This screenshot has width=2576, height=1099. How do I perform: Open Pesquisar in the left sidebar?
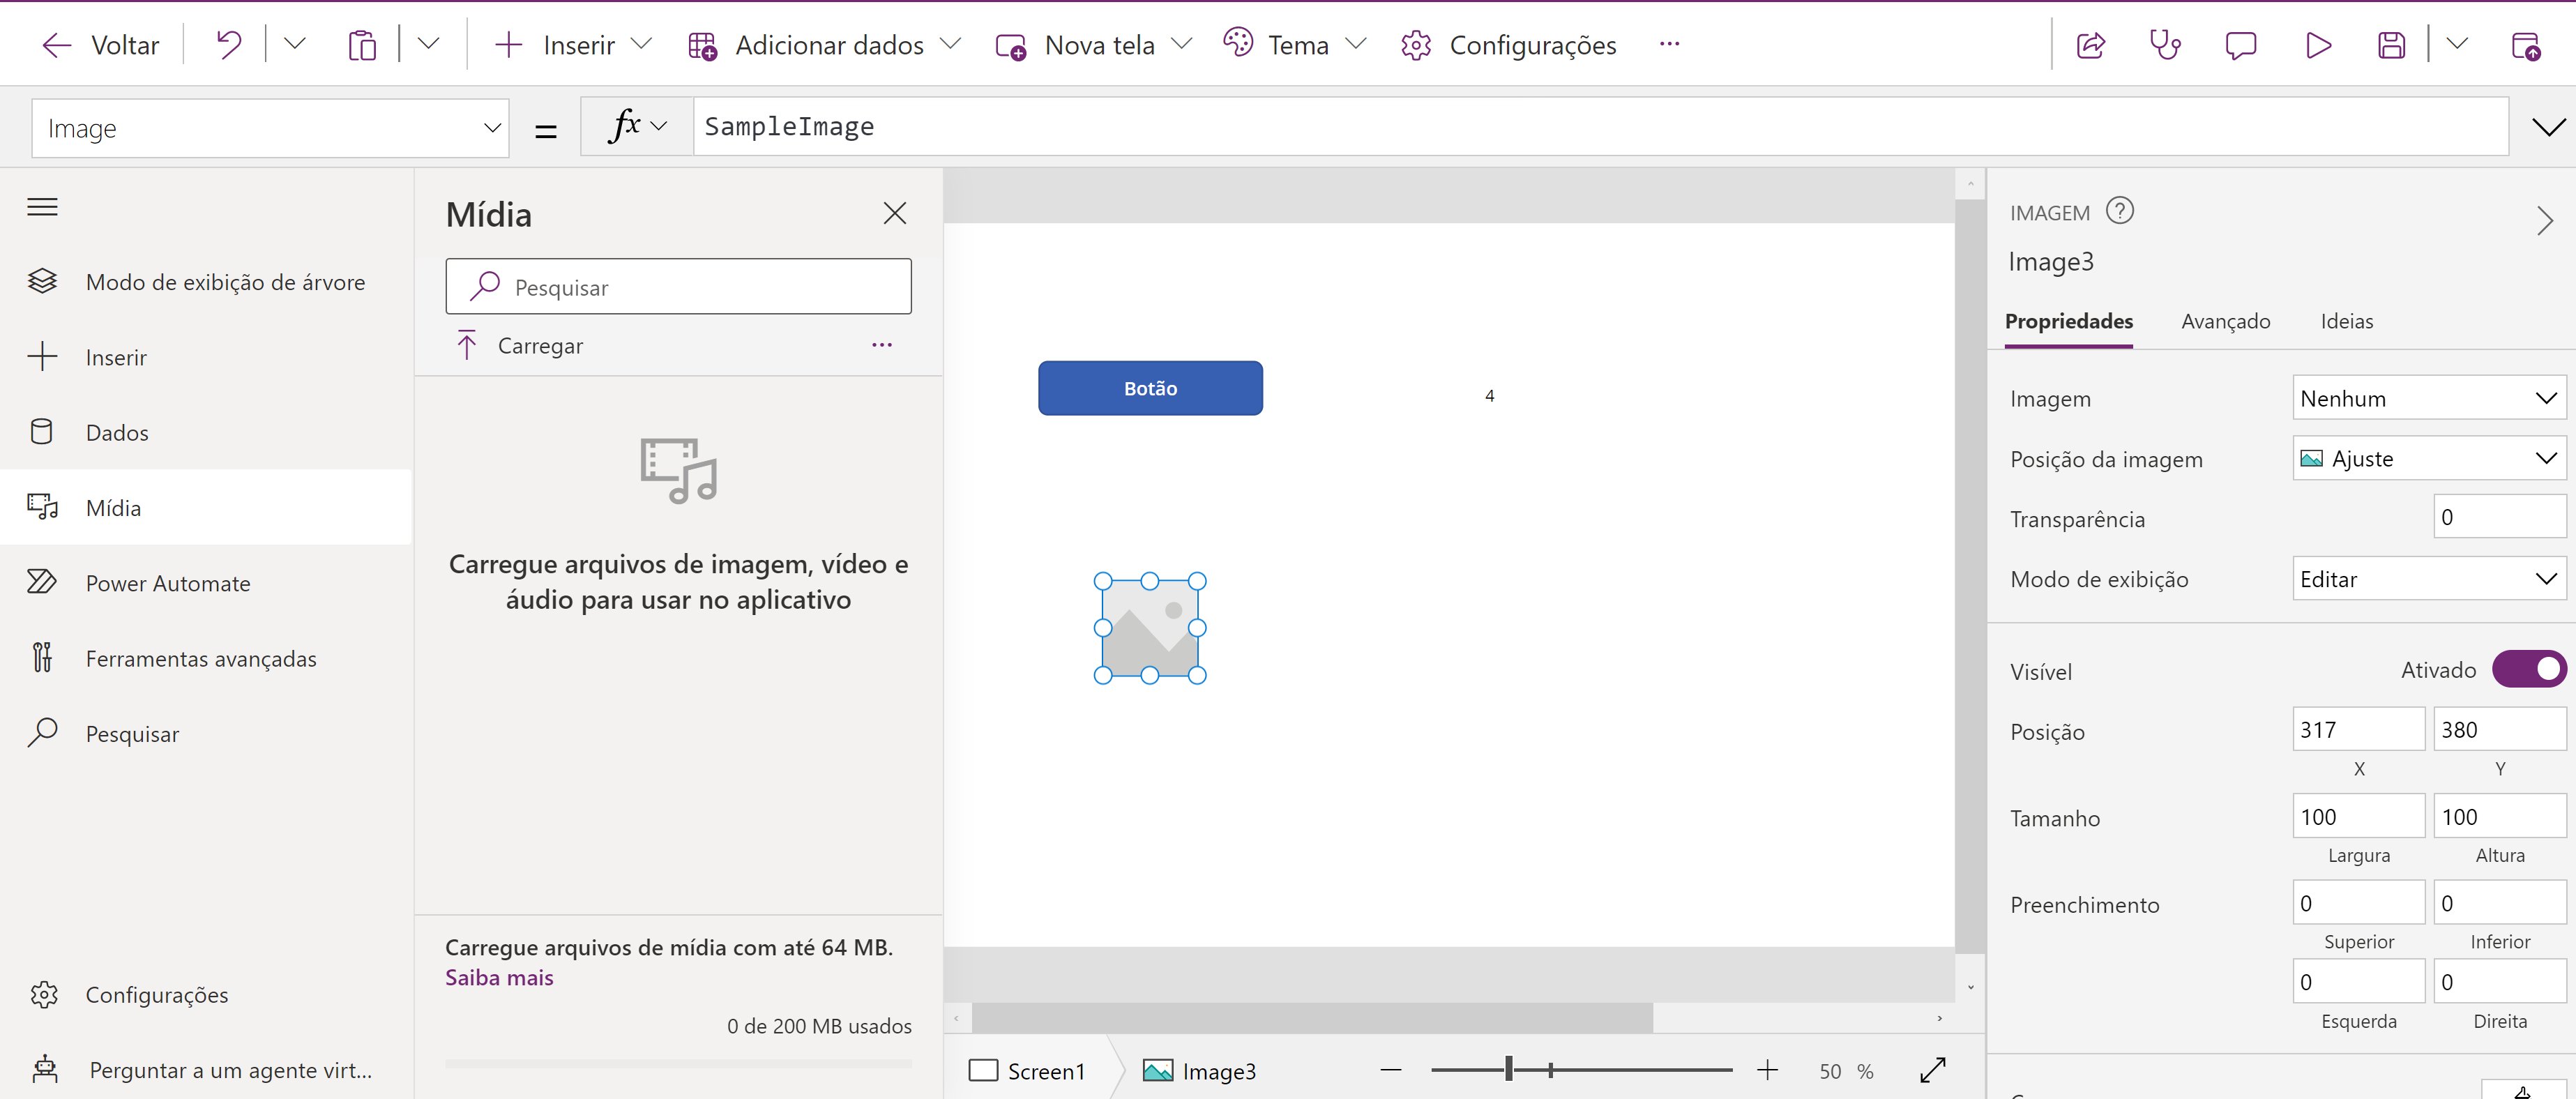[x=206, y=734]
